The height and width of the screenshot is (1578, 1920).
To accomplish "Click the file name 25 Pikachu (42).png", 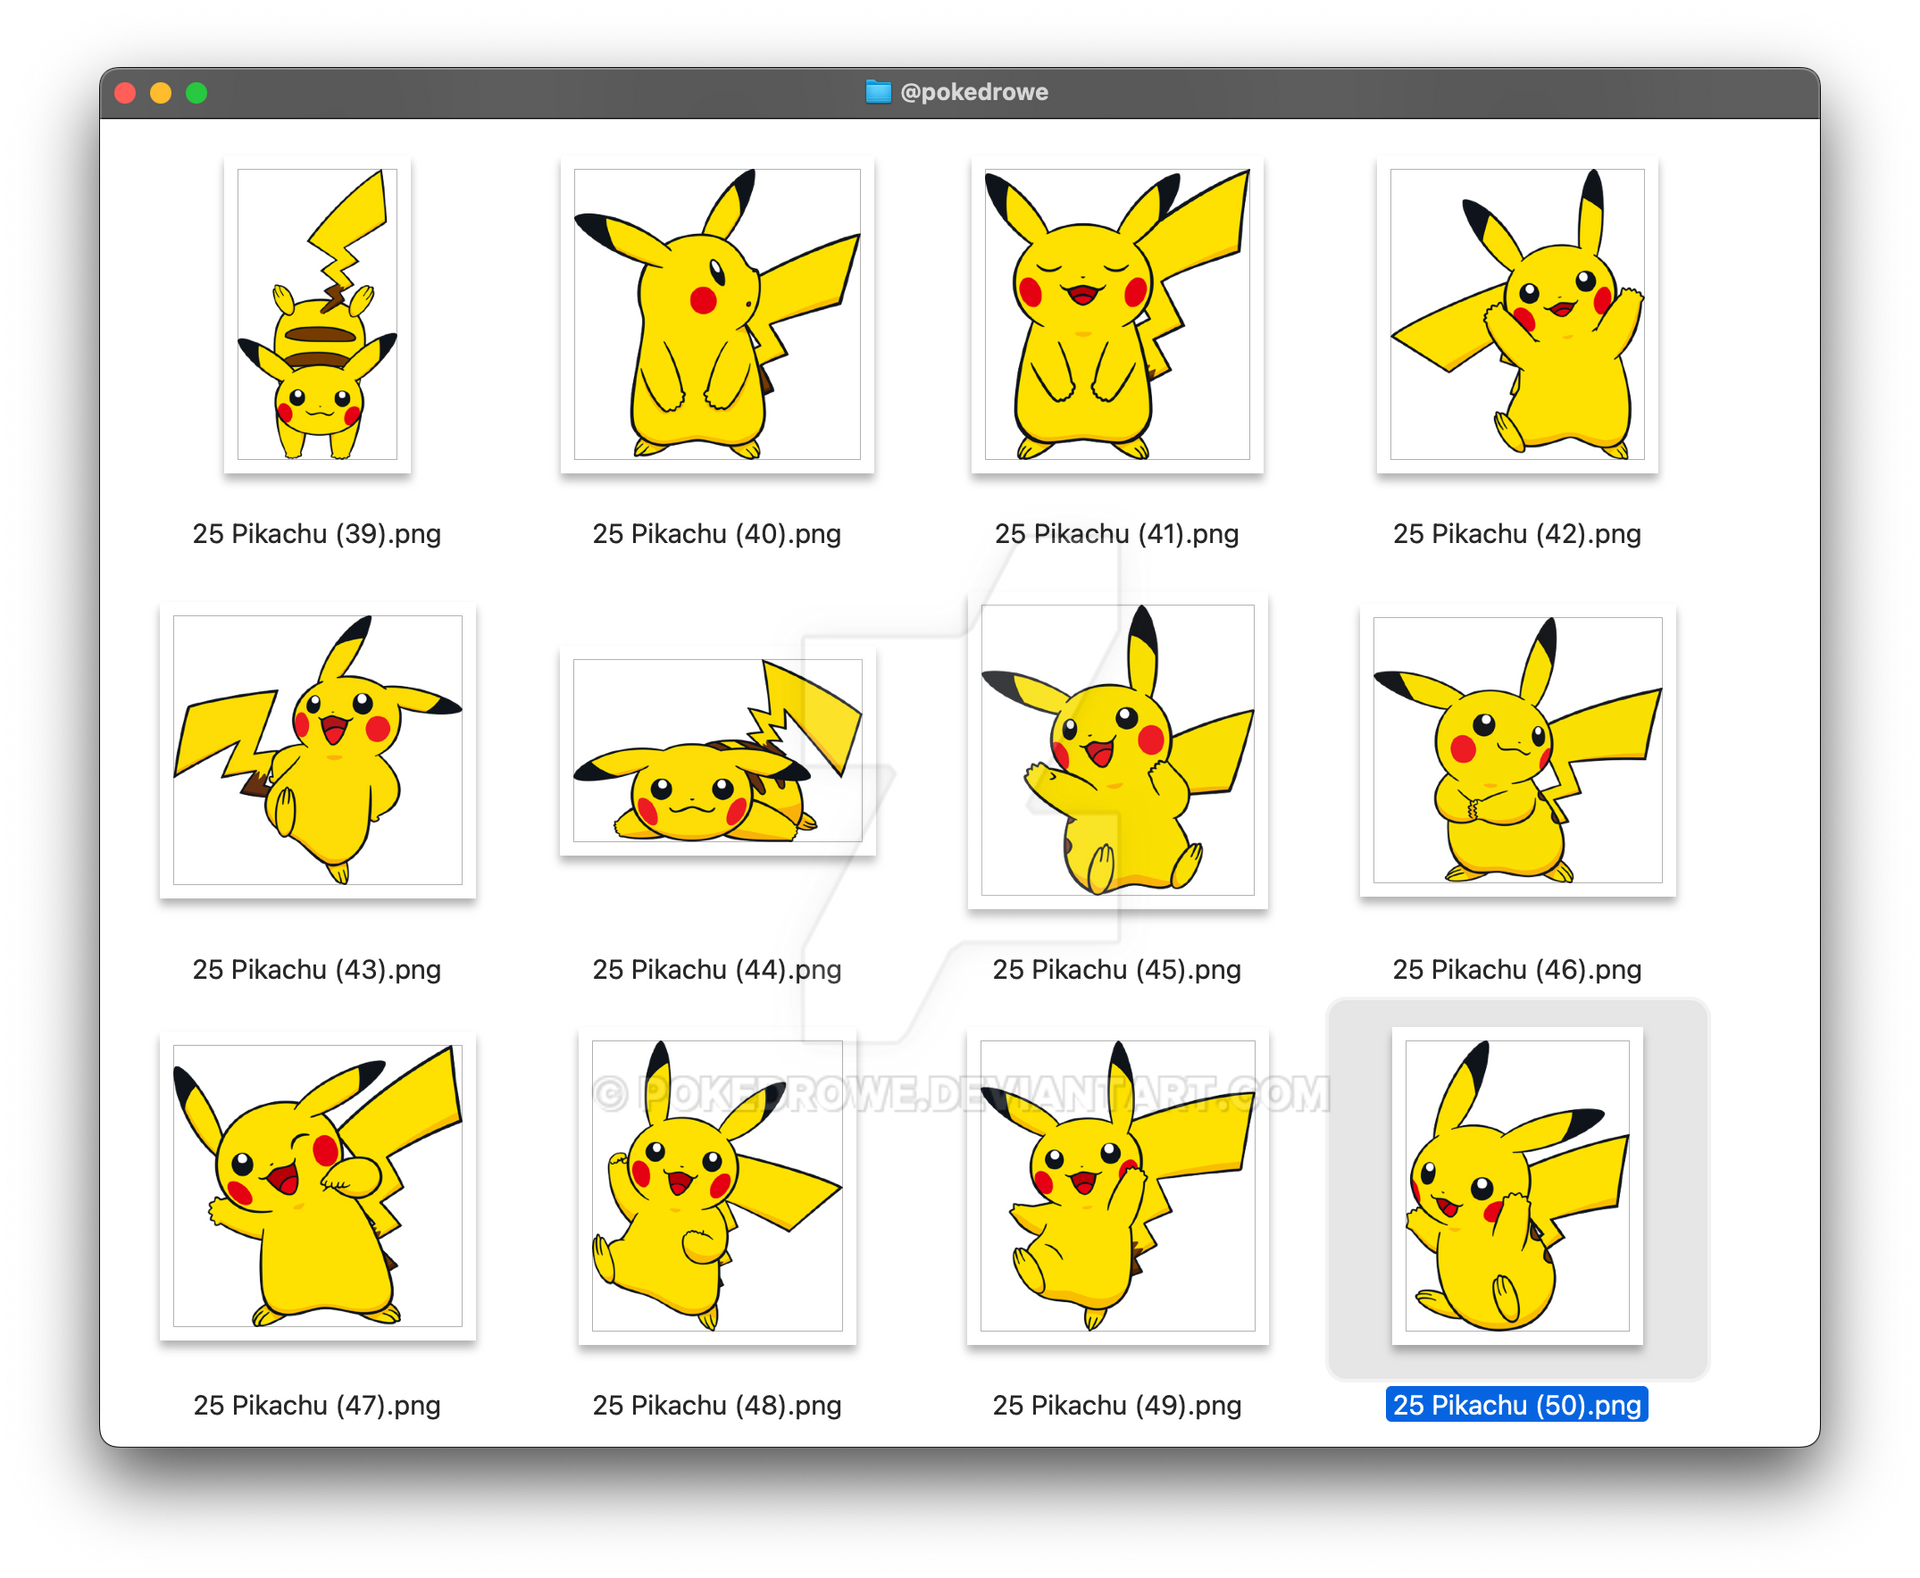I will (1517, 534).
